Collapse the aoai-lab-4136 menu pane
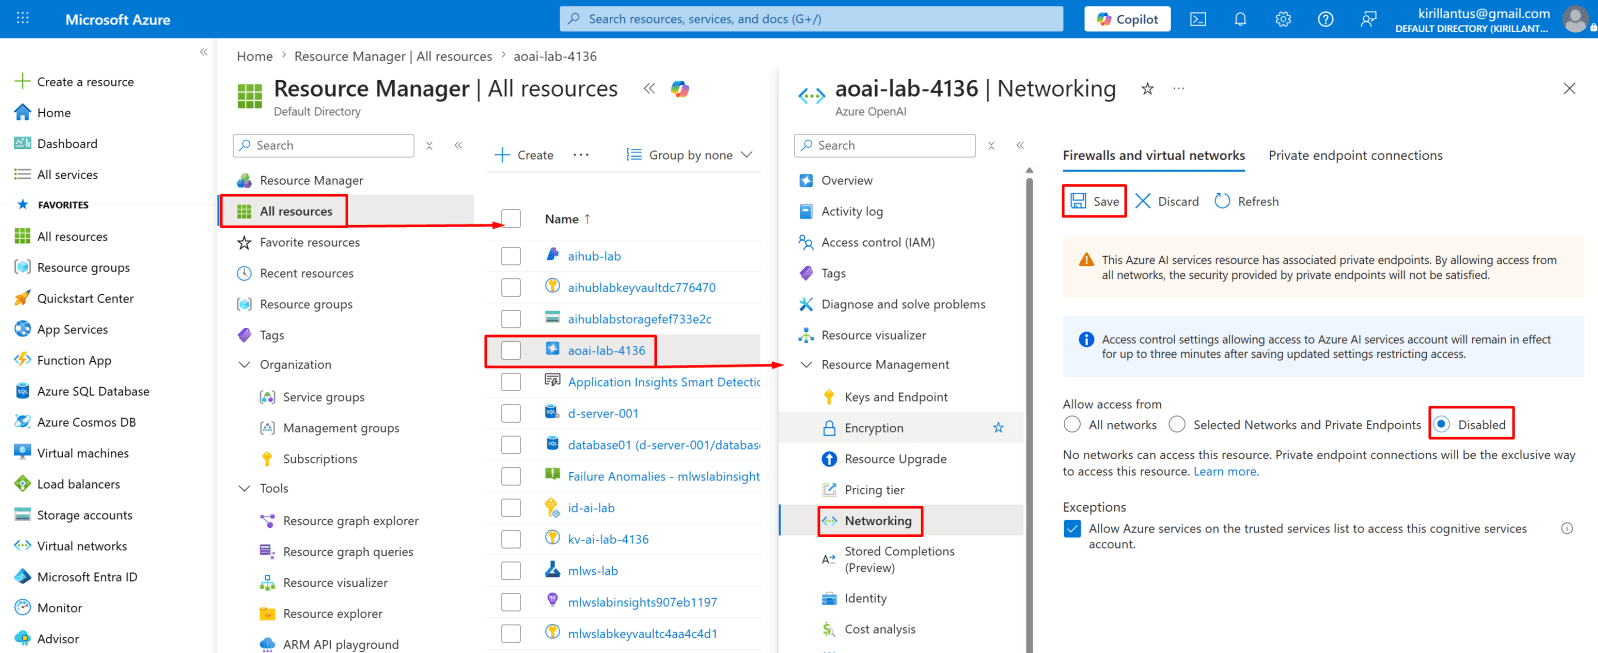 pyautogui.click(x=1020, y=145)
